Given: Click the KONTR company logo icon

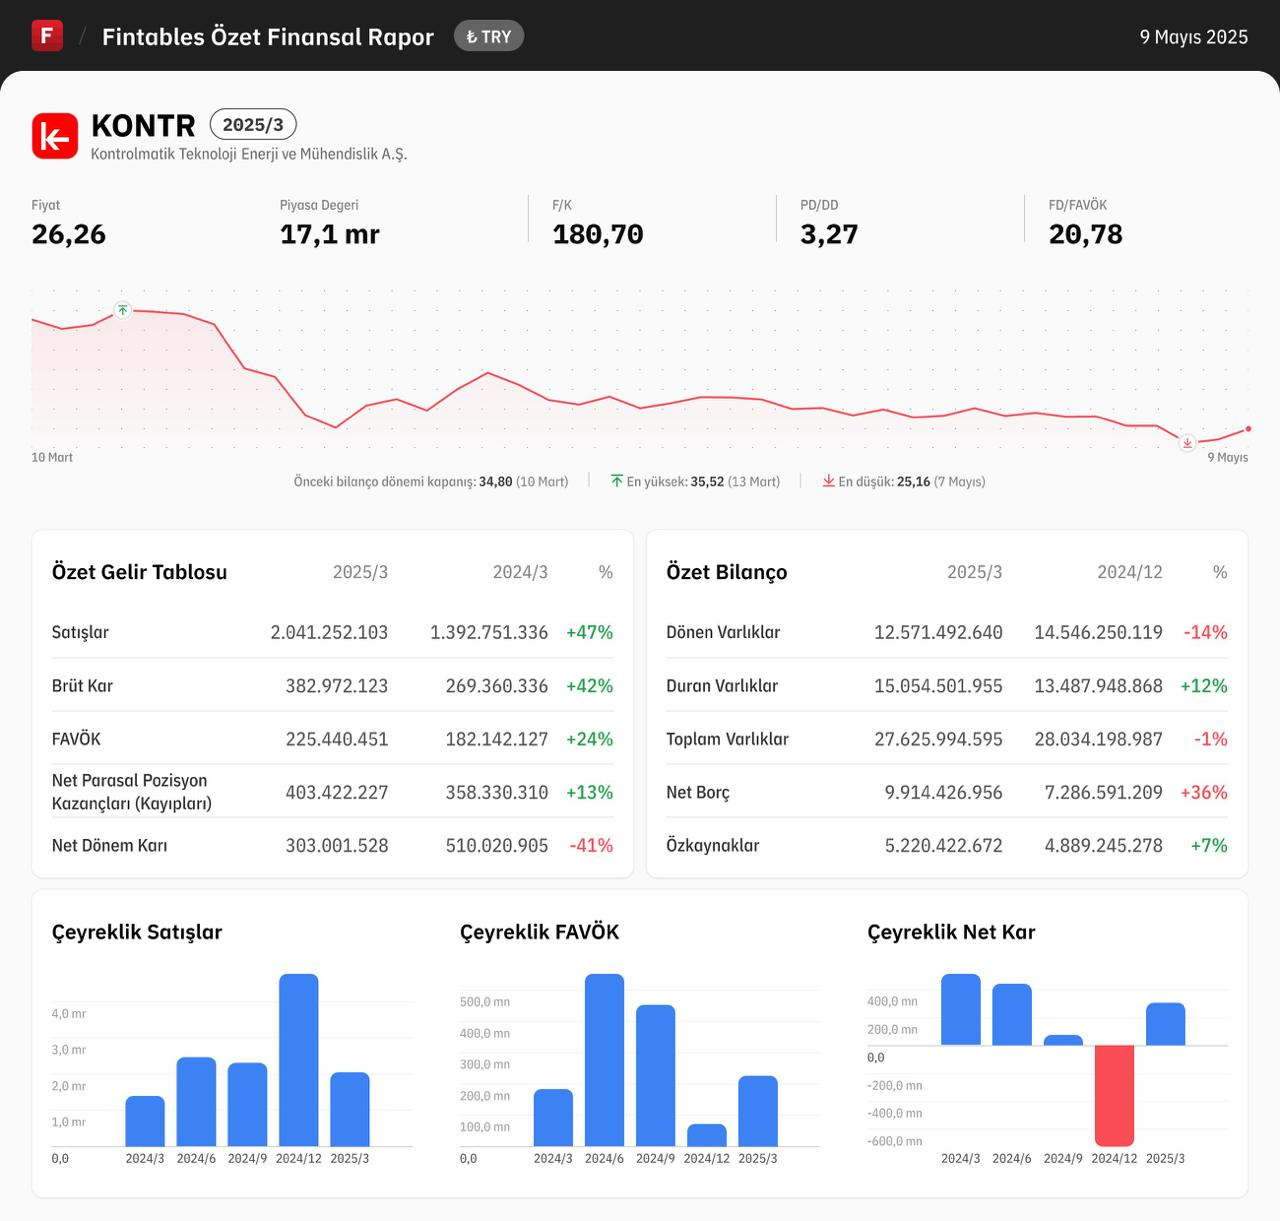Looking at the screenshot, I should [55, 136].
